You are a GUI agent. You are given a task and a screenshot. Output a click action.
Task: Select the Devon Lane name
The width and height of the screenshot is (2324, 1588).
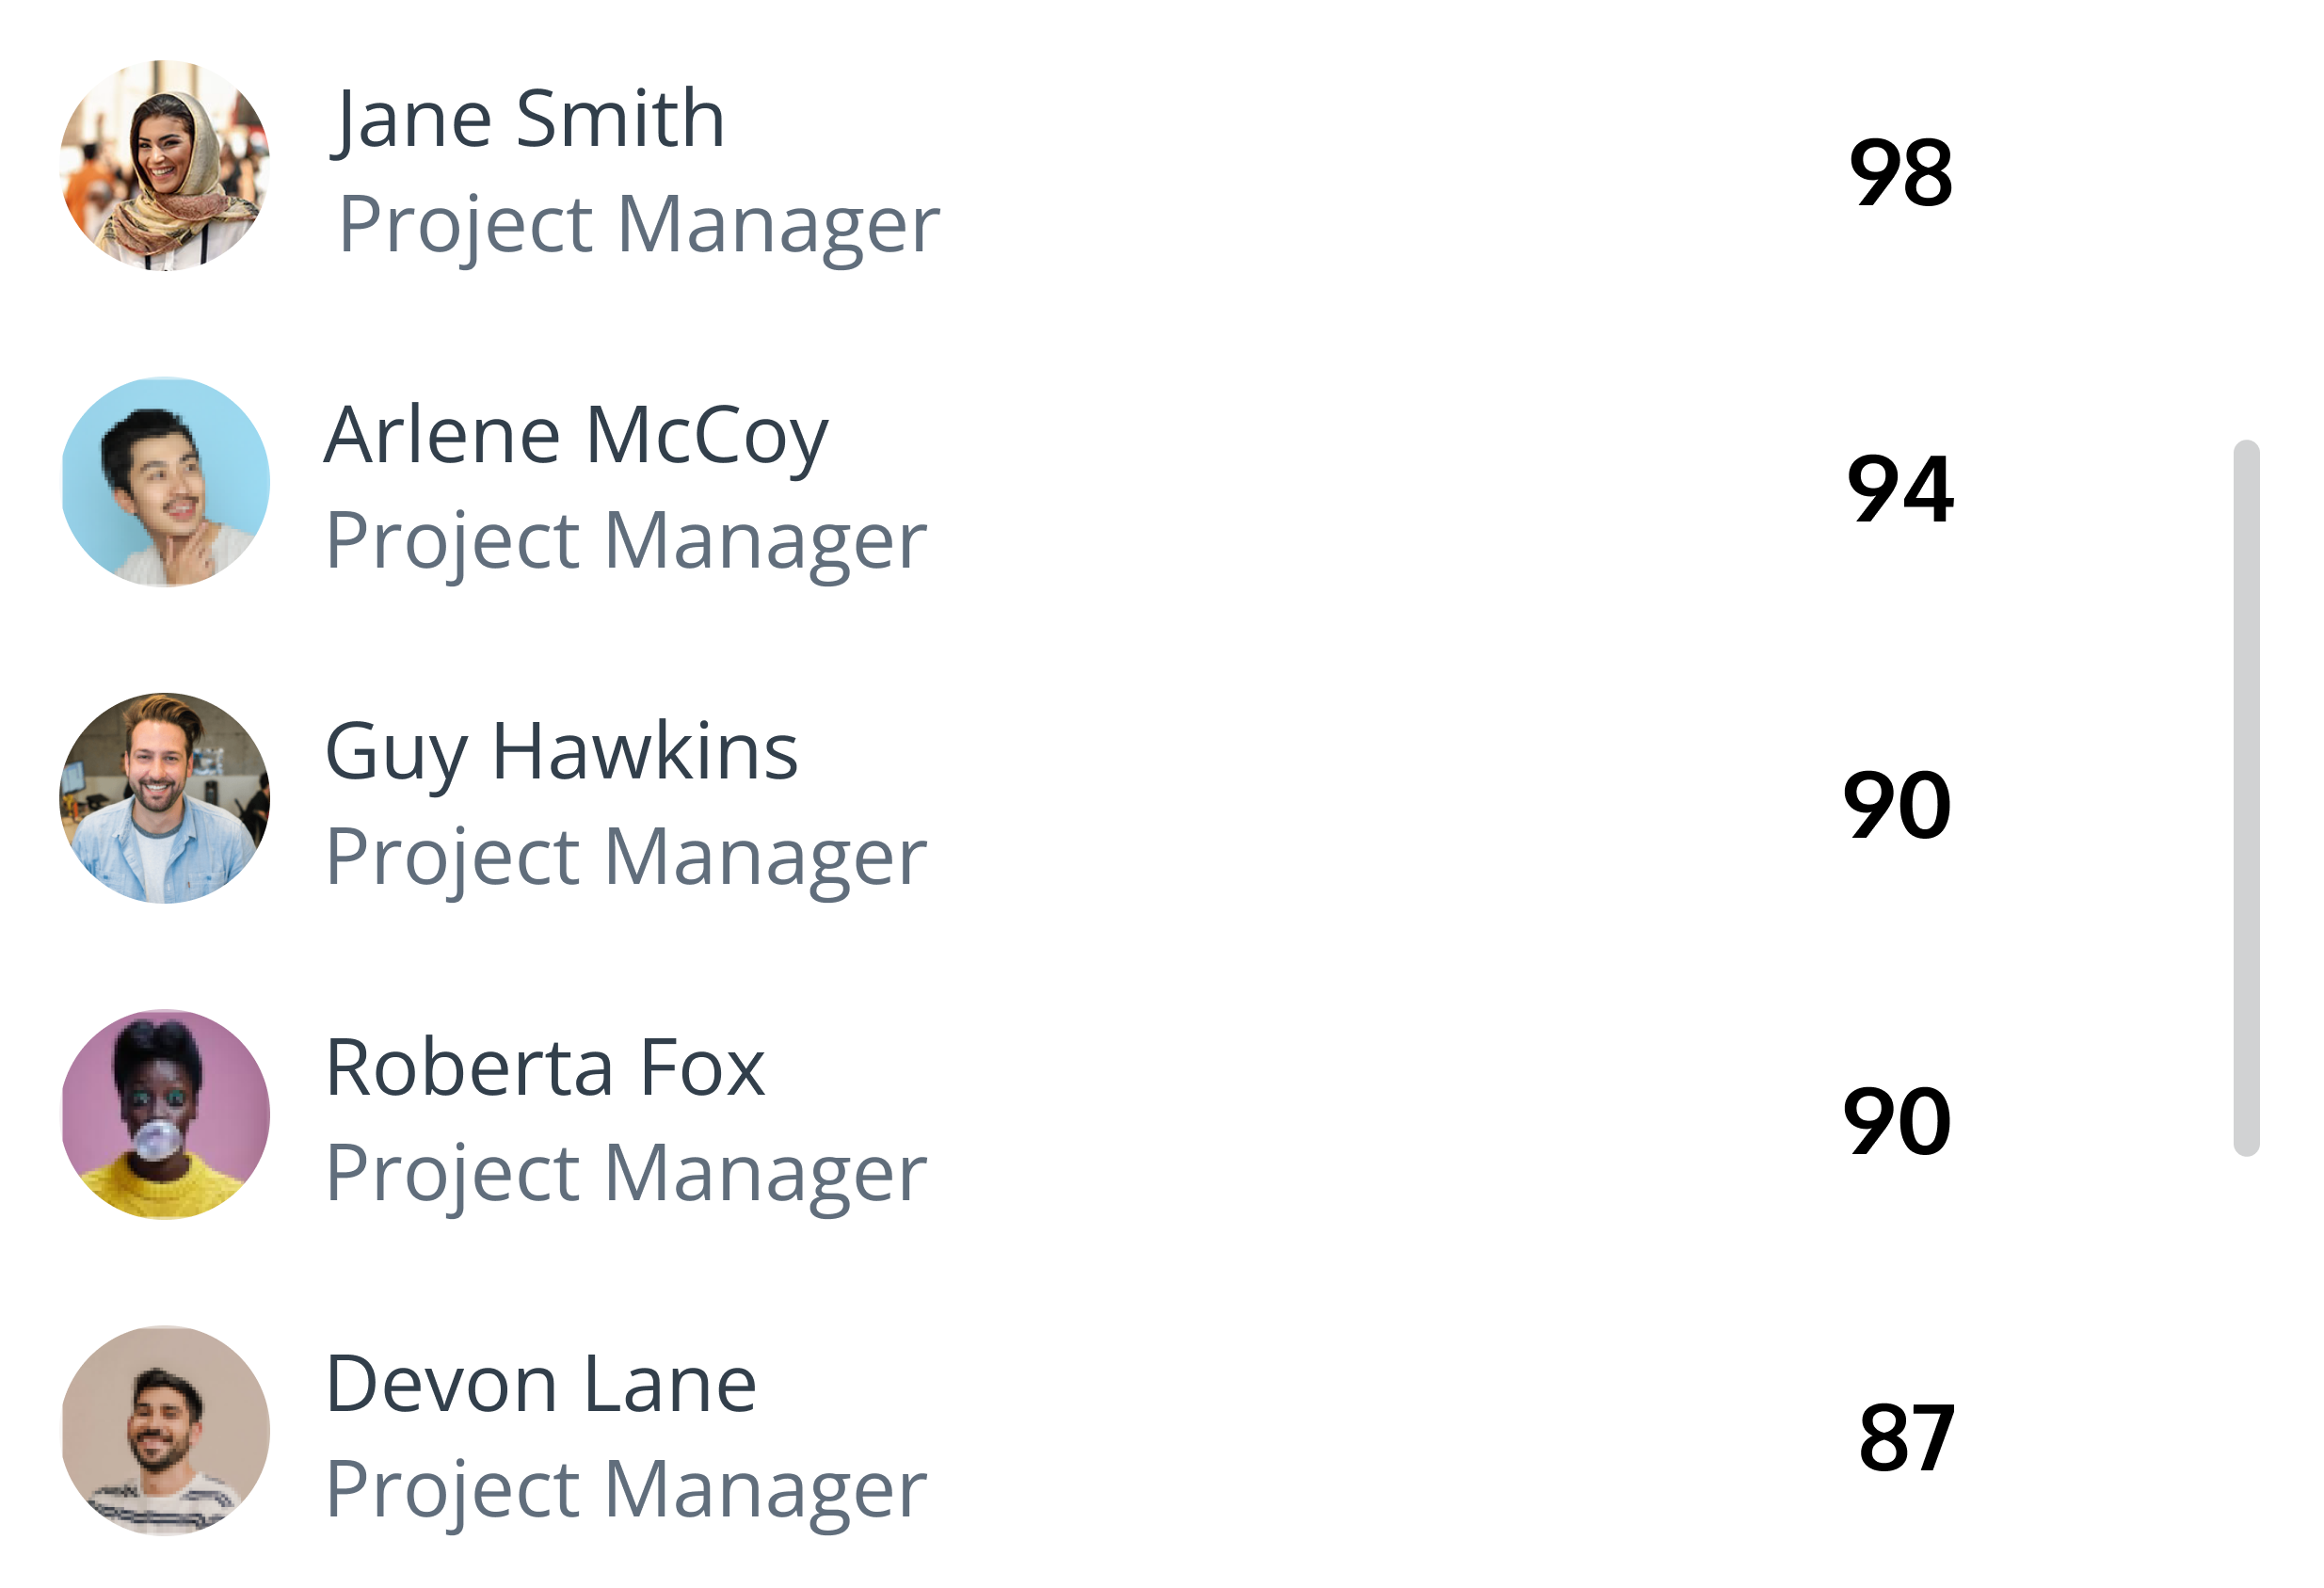[541, 1384]
